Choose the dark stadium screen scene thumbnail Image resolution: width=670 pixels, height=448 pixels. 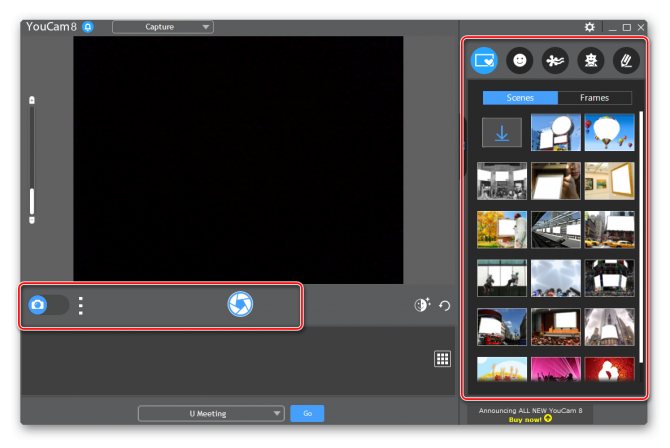click(x=609, y=278)
